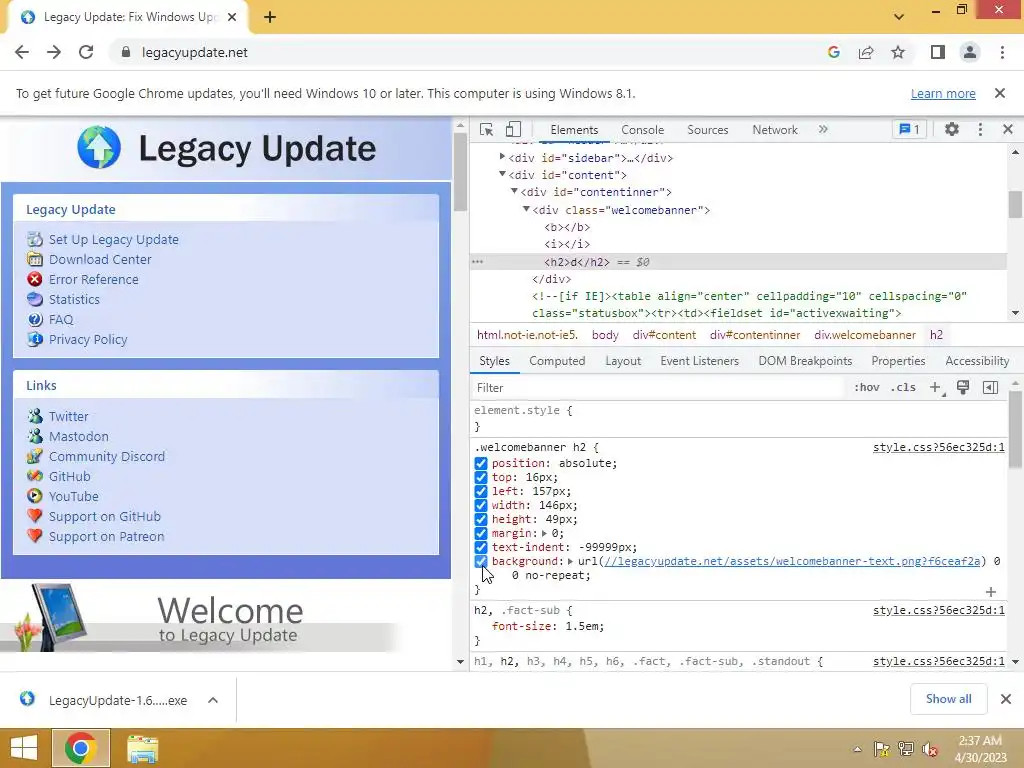Open the tab search dropdown arrow
Viewport: 1024px width, 768px height.
pos(899,17)
